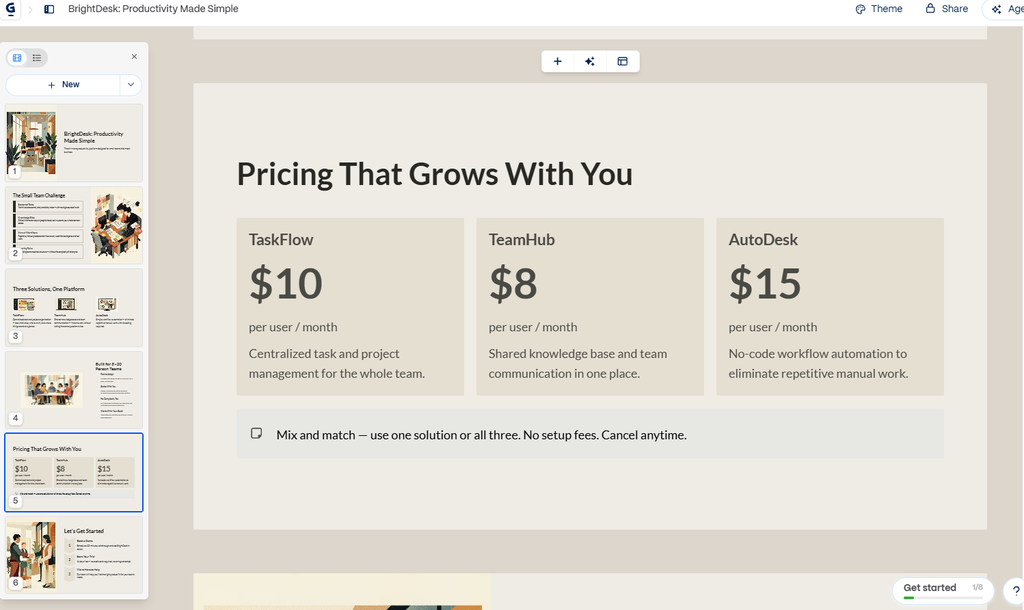
Task: Select slide 2 The Small Team Challenge
Action: [x=74, y=225]
